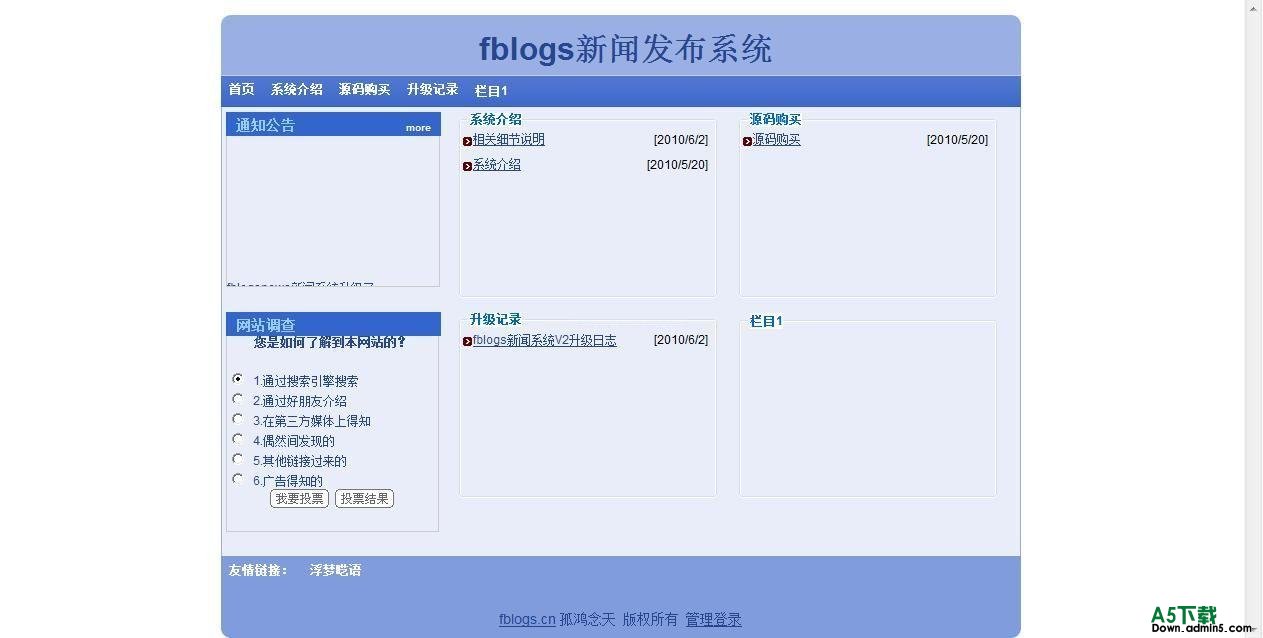
Task: Choose radio option 3.在第三方媒体上得知
Action: 238,419
